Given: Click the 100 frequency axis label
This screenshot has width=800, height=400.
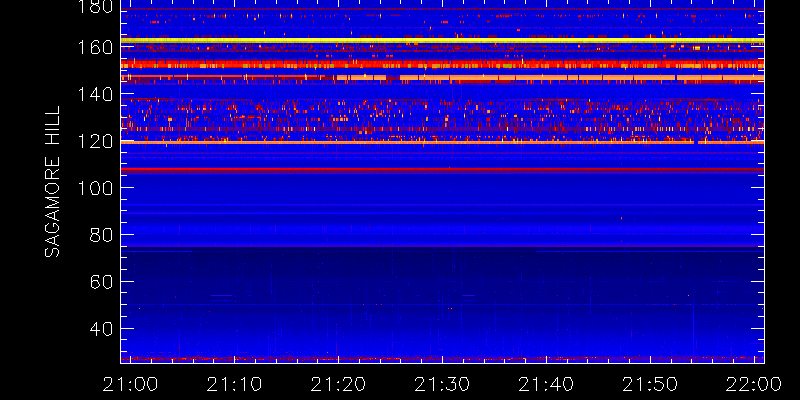Looking at the screenshot, I should pos(93,188).
